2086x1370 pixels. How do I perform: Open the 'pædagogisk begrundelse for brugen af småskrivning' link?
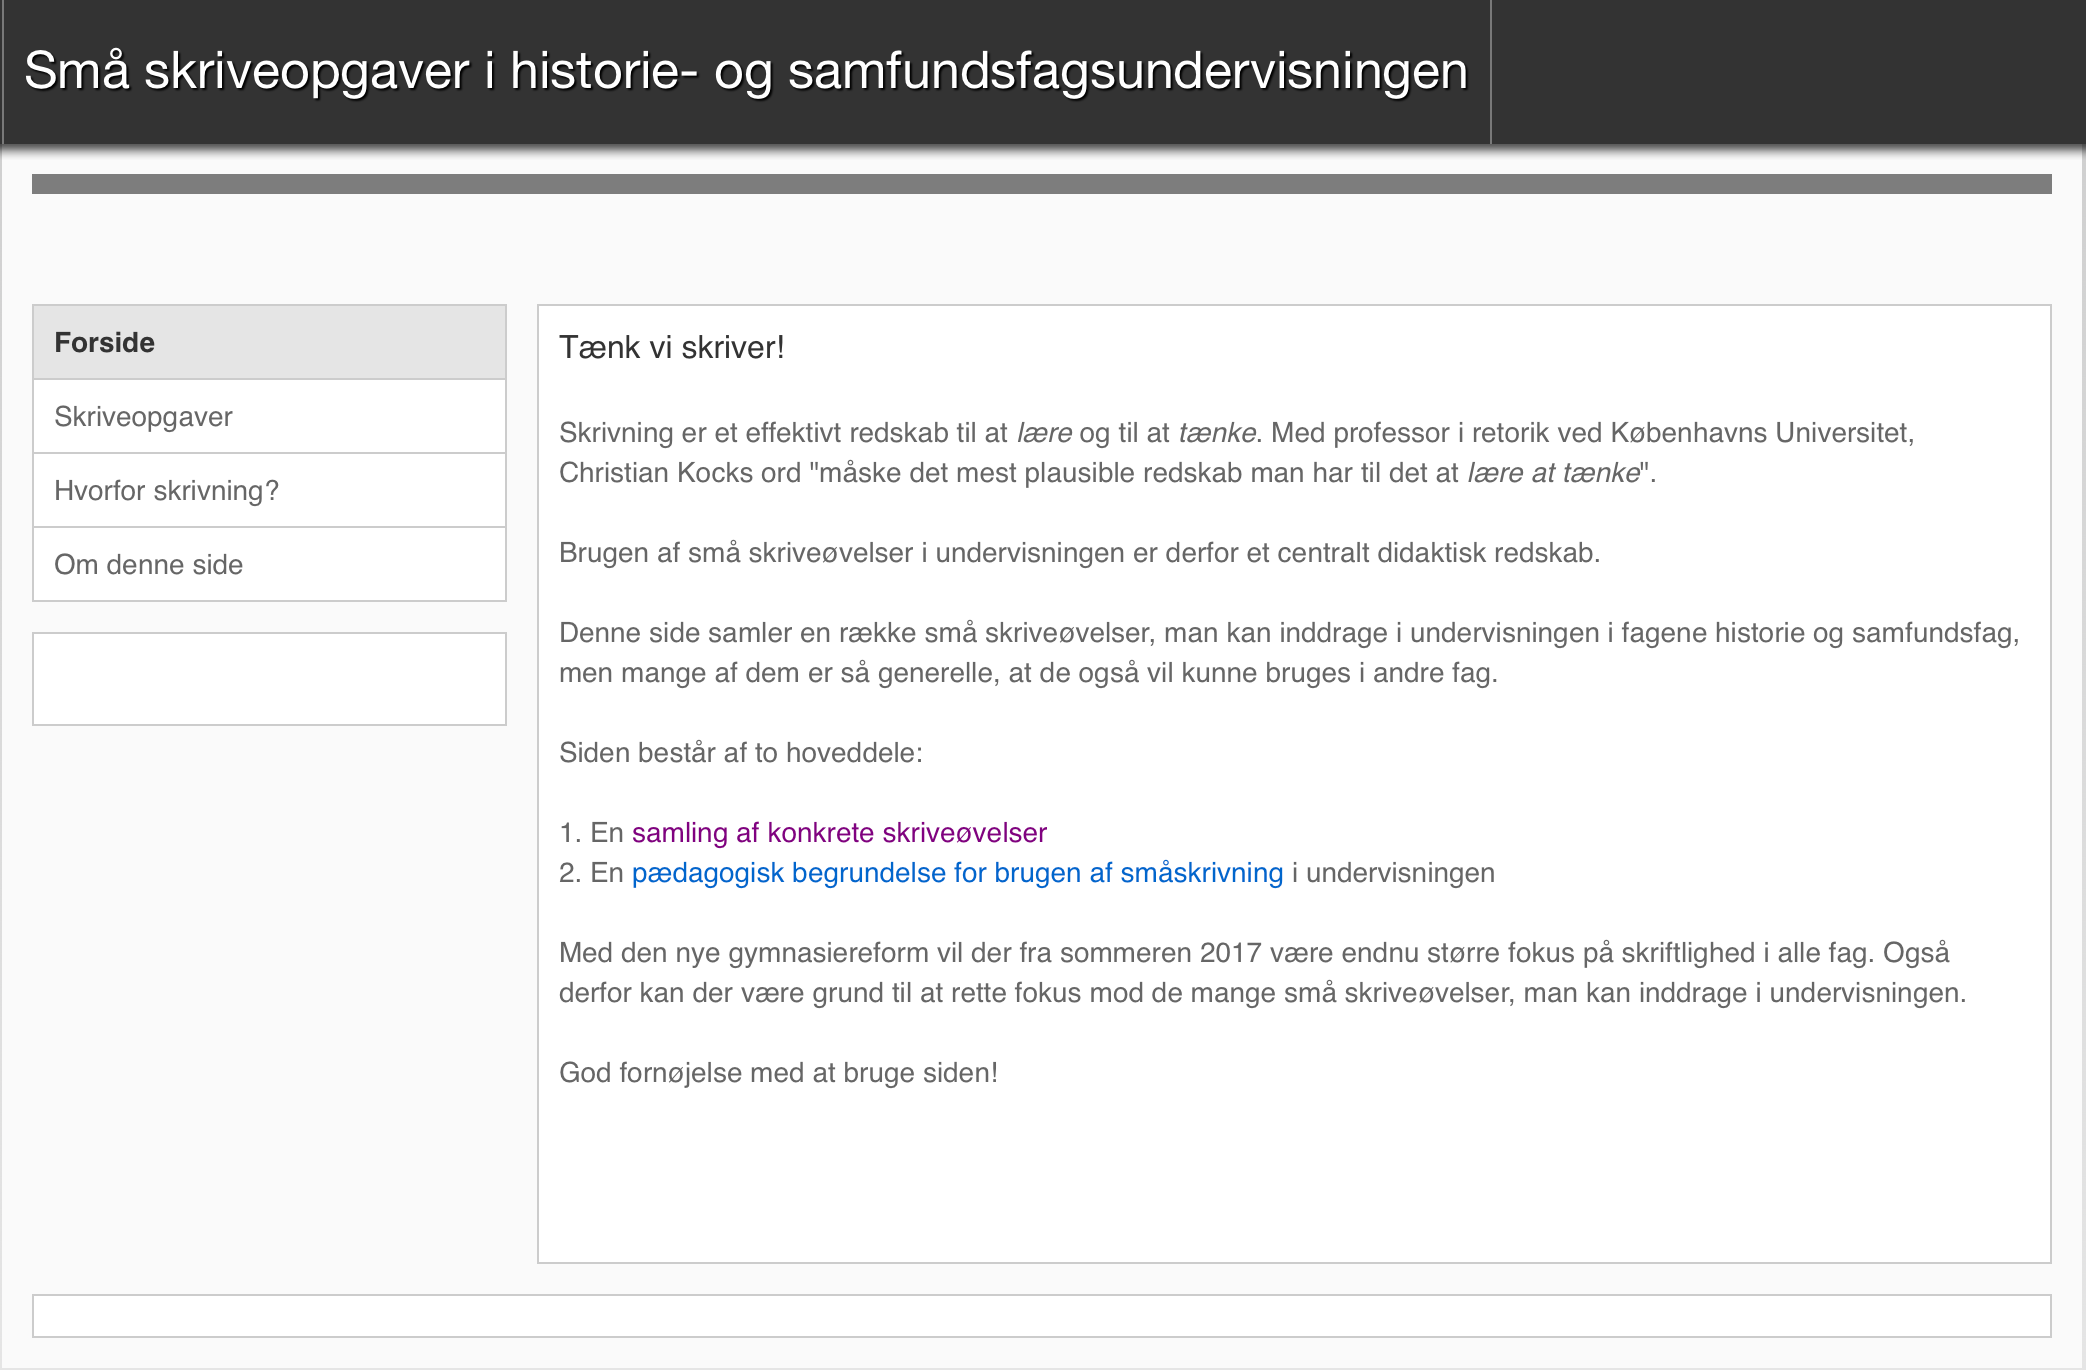pos(957,872)
